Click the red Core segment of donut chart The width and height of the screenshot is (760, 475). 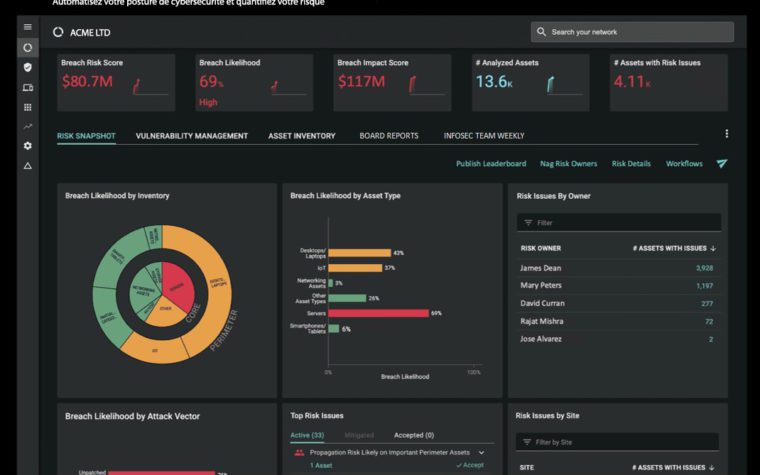point(177,286)
